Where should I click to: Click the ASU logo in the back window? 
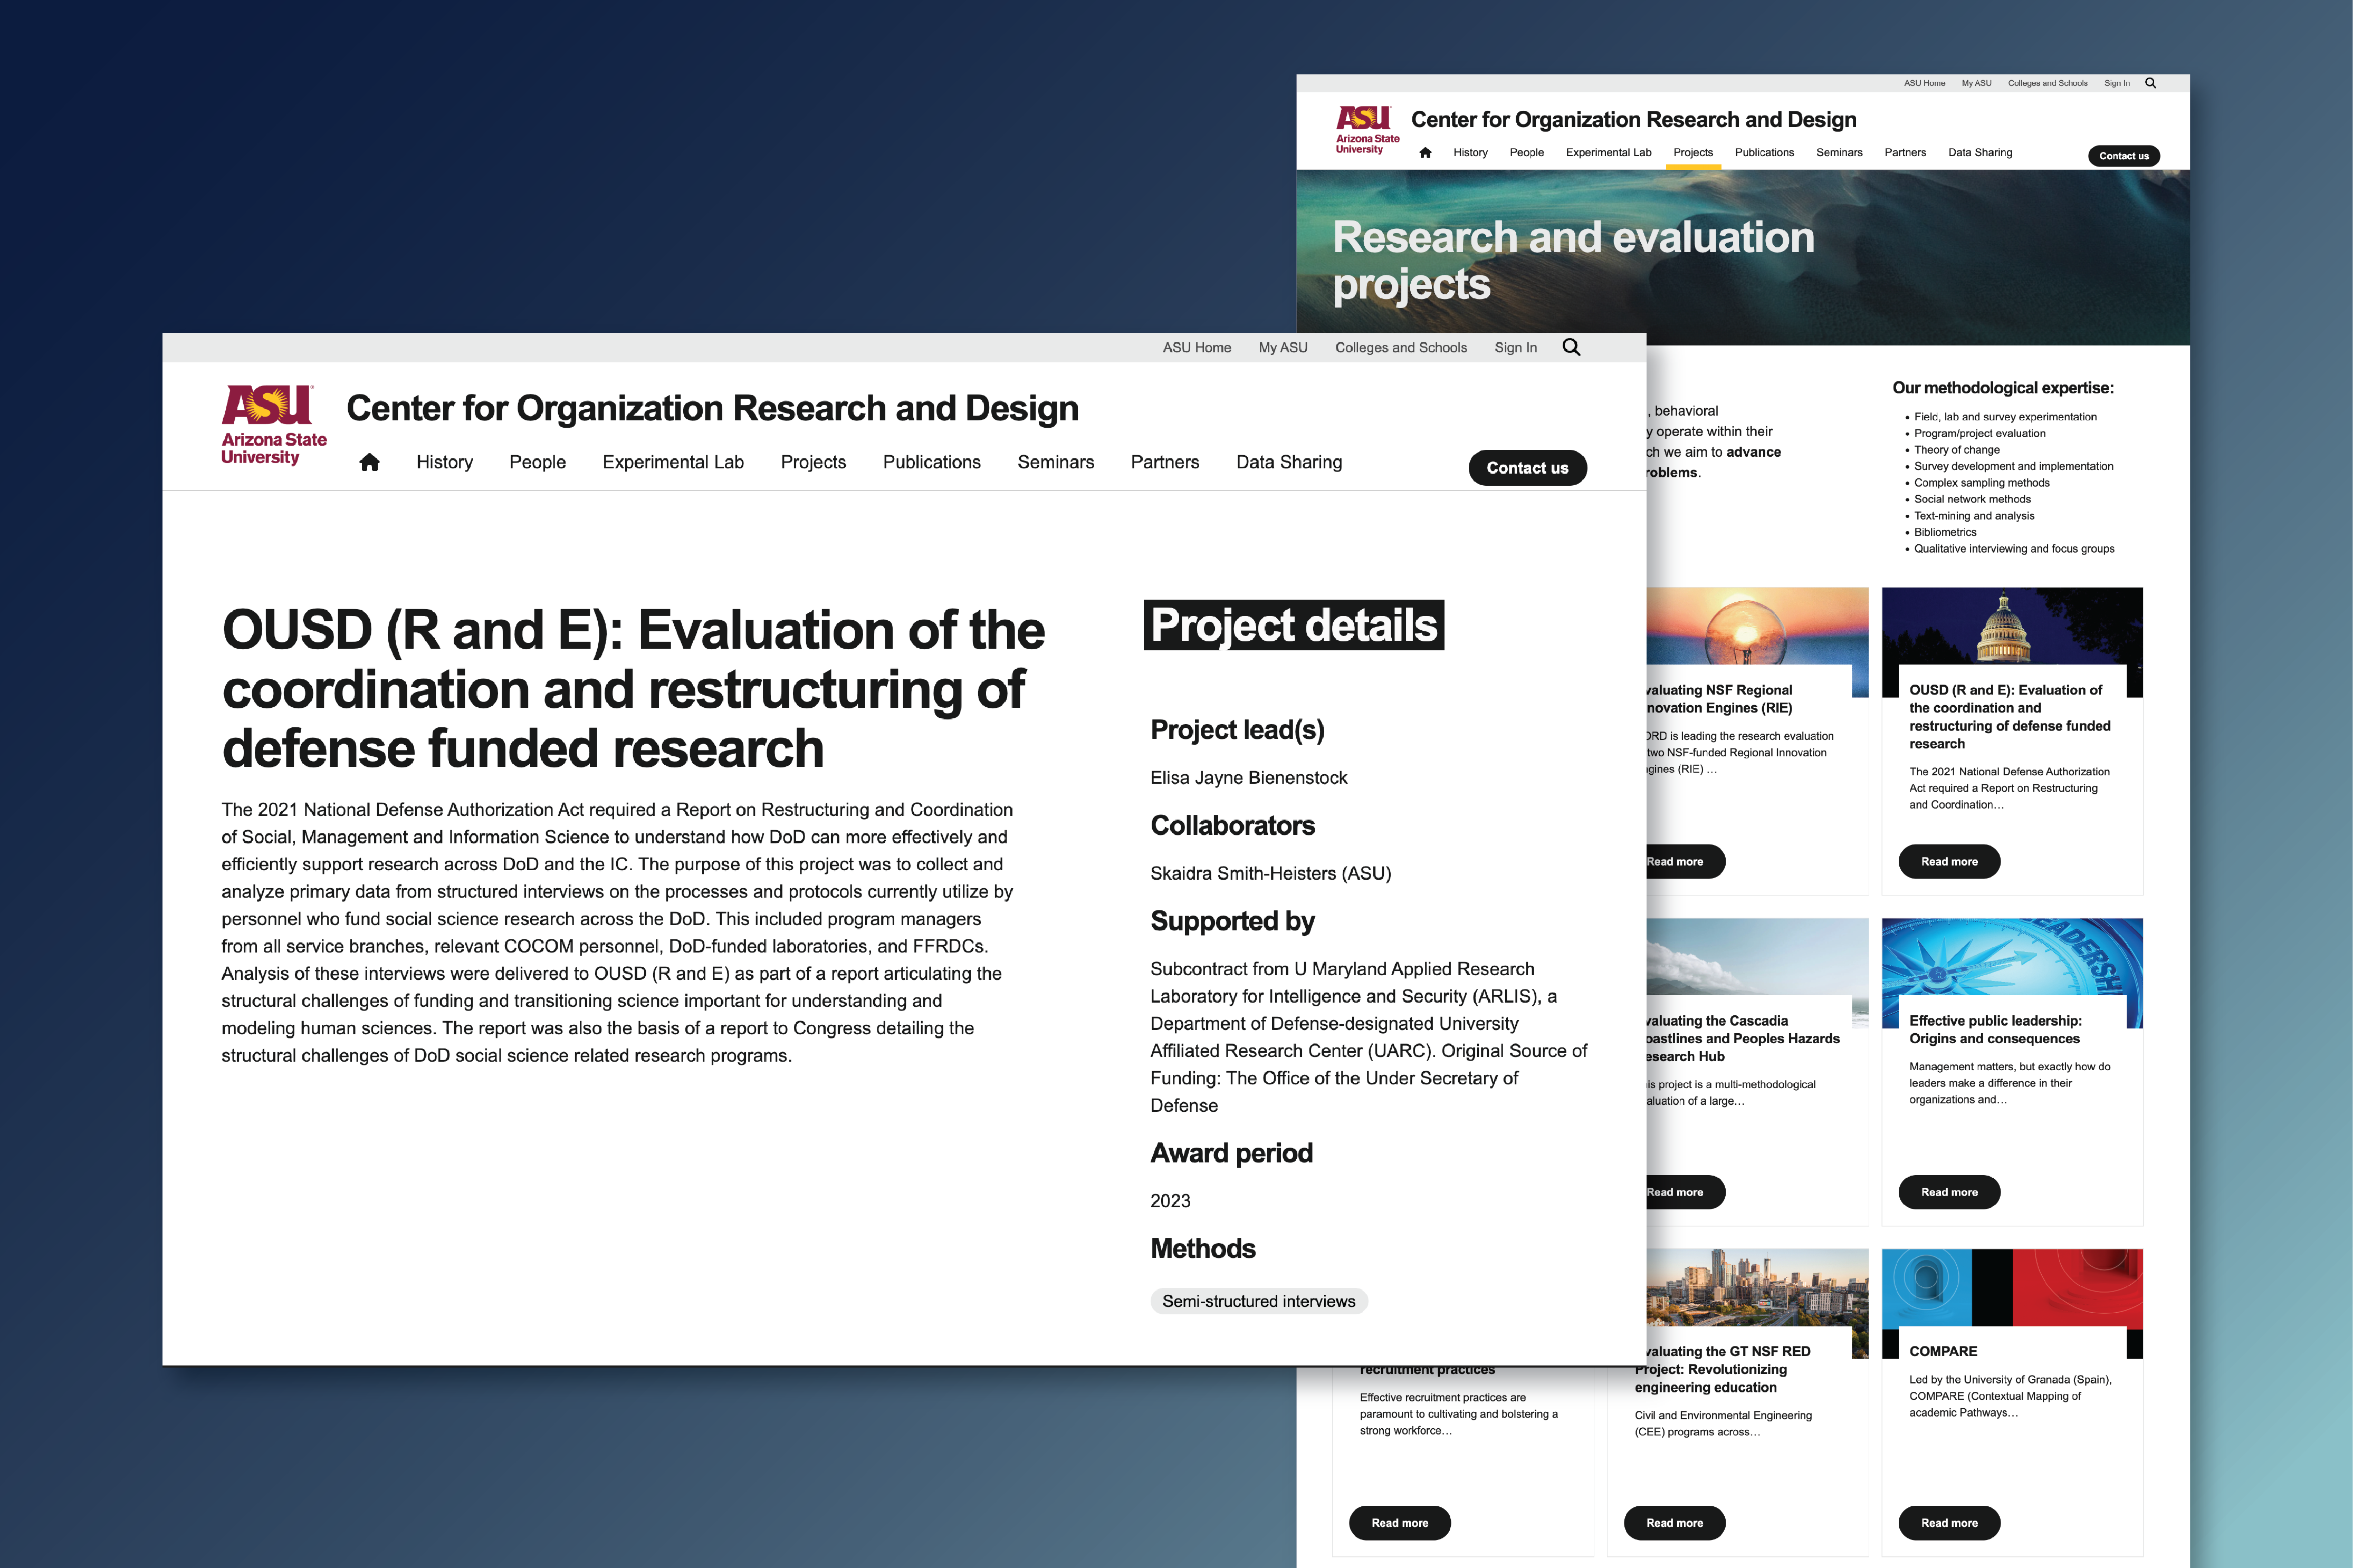[1367, 130]
